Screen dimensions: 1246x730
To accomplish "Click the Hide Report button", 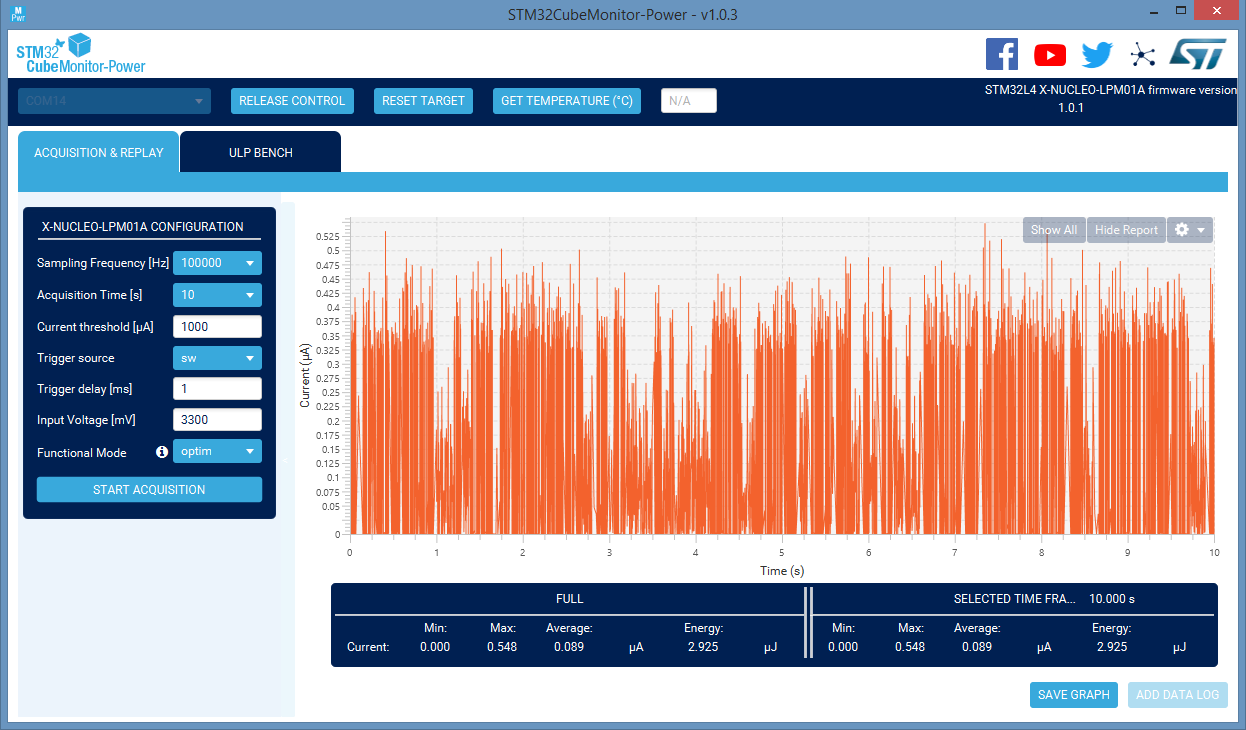I will (1126, 230).
